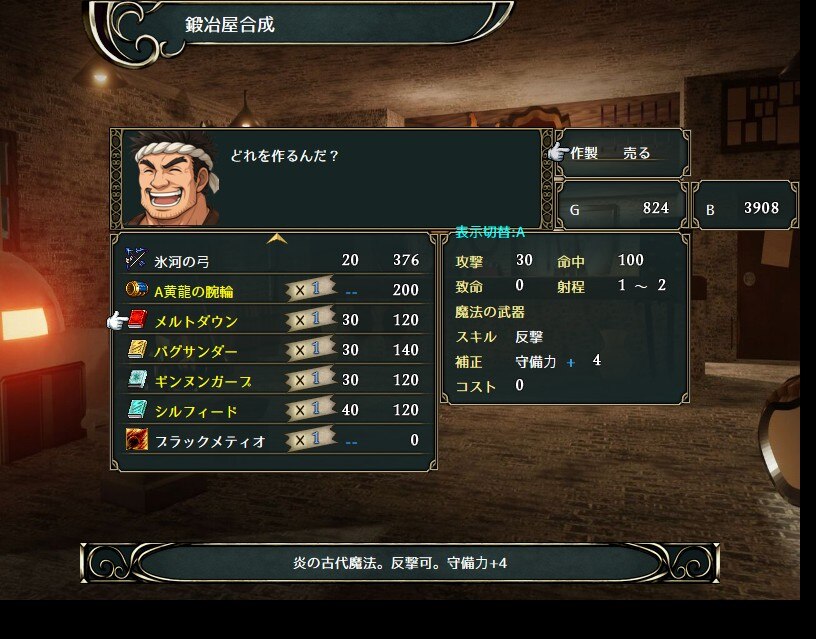Toggle display via 表示切替:A label

(x=490, y=232)
